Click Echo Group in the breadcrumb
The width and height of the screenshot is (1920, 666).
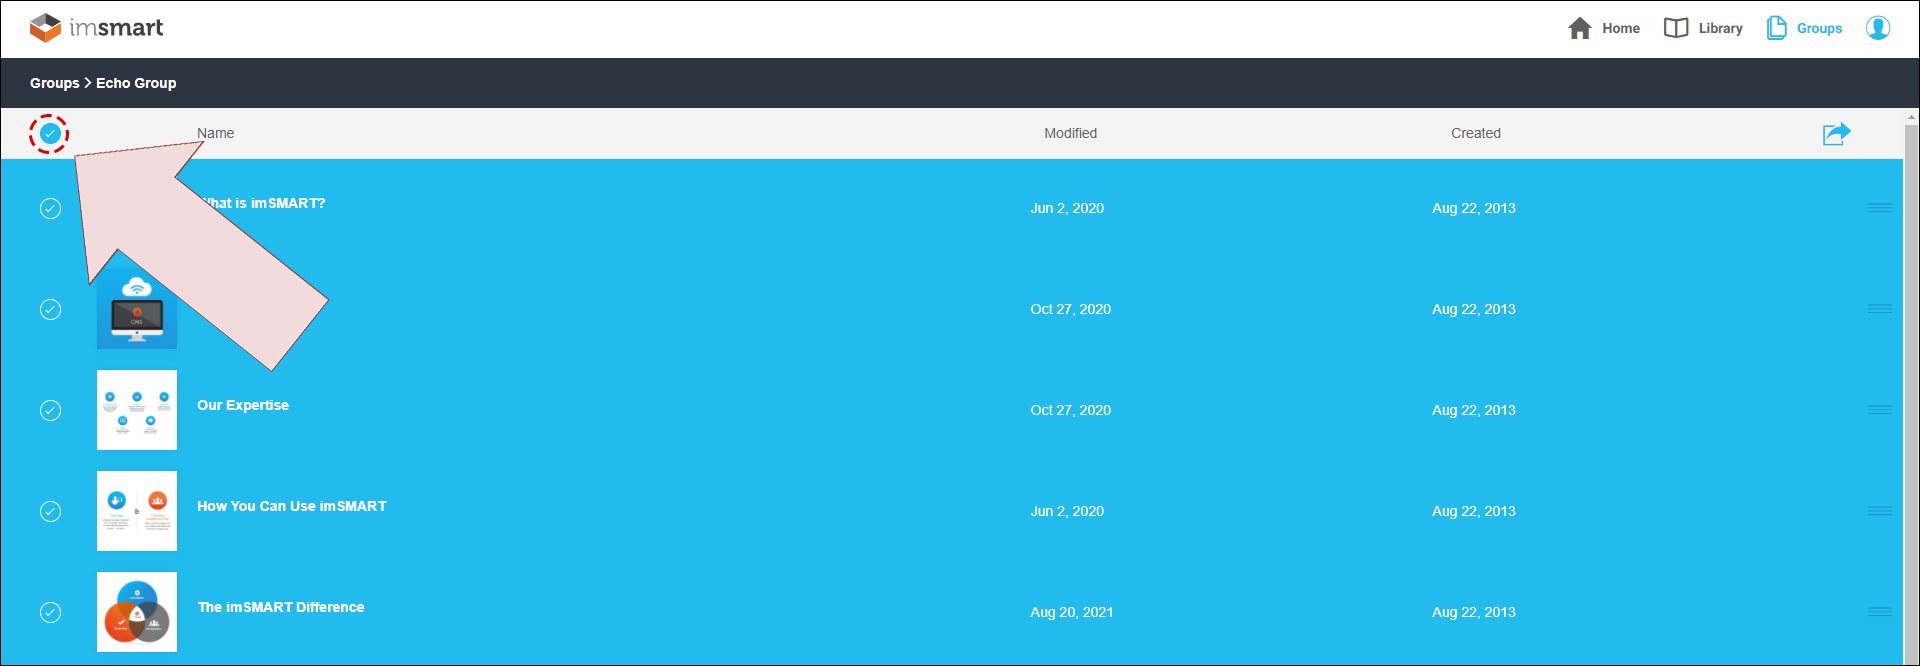point(136,83)
